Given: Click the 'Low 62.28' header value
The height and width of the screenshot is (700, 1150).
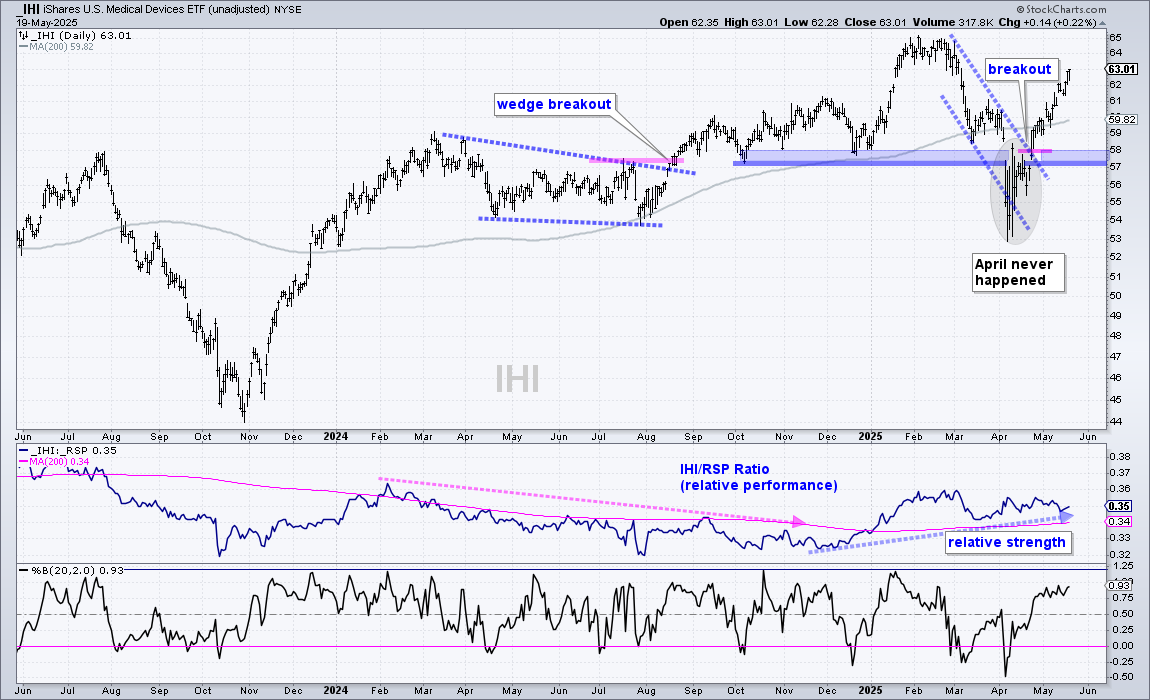Looking at the screenshot, I should tap(811, 22).
